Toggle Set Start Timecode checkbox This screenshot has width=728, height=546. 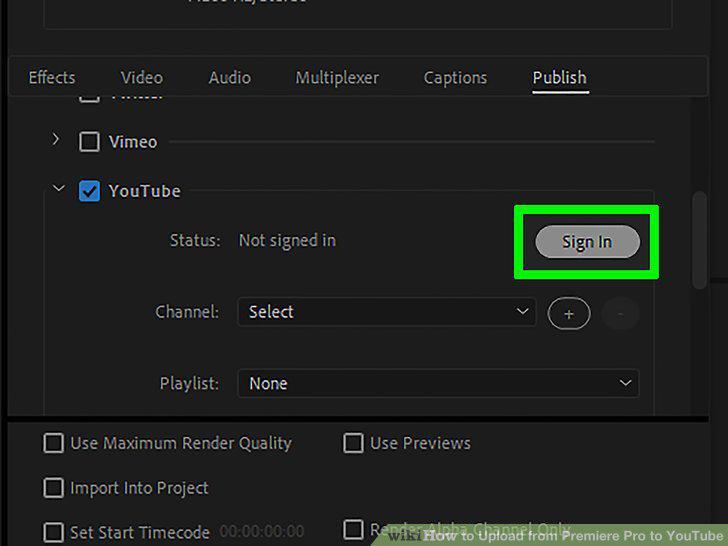[x=53, y=532]
